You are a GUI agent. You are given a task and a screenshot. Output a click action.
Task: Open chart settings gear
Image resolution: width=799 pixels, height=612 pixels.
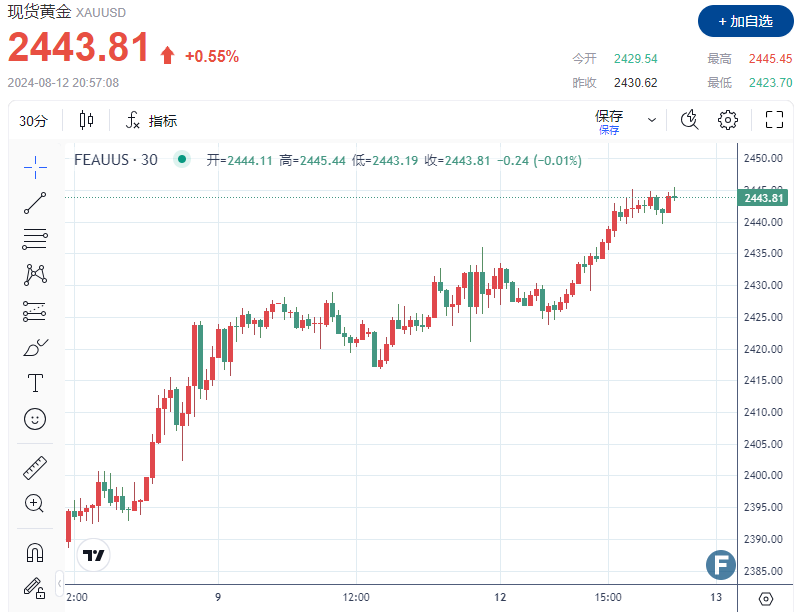click(x=728, y=120)
